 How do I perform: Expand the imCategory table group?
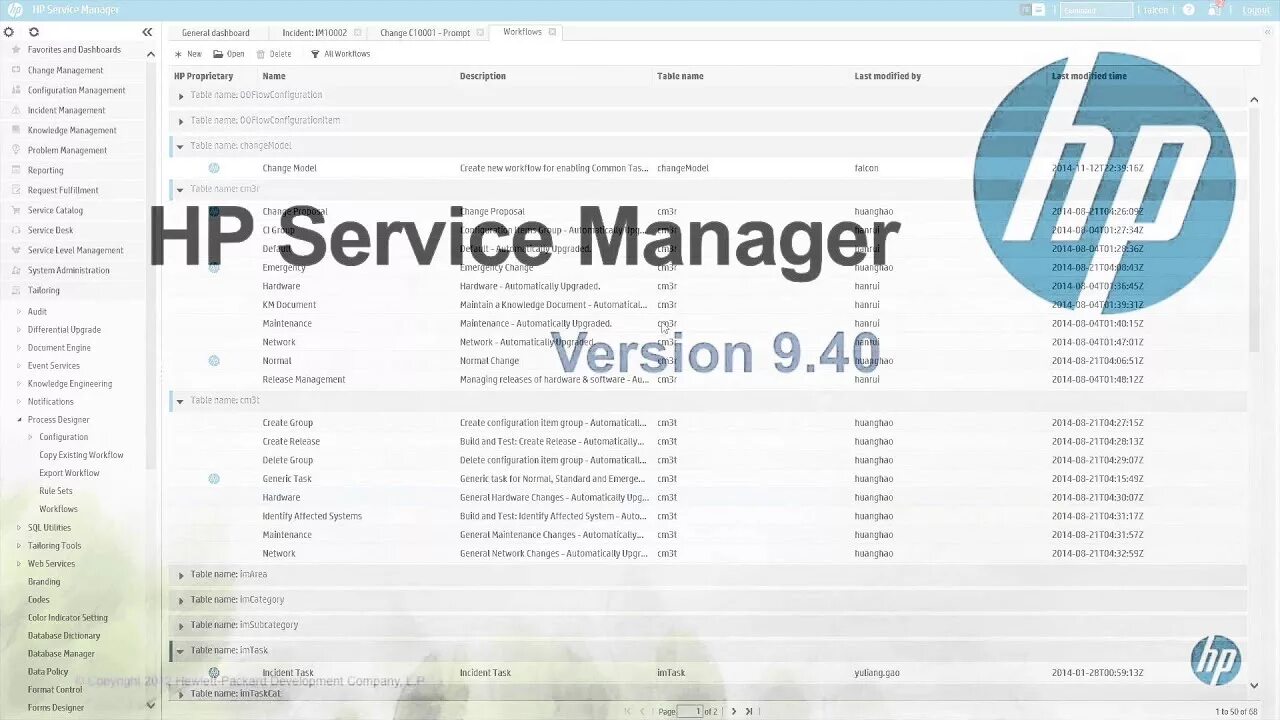181,600
